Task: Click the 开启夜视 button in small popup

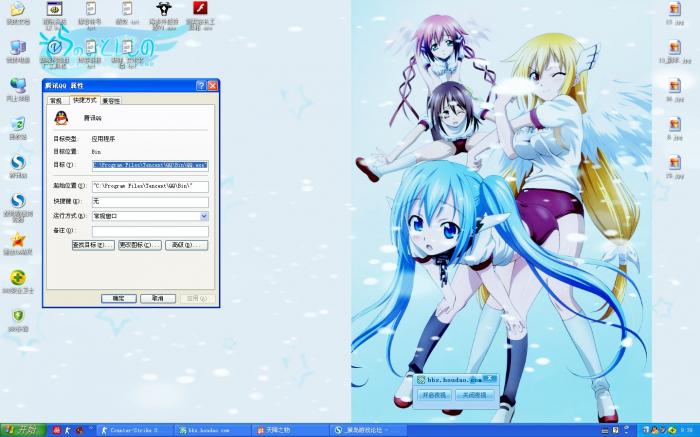Action: (434, 395)
